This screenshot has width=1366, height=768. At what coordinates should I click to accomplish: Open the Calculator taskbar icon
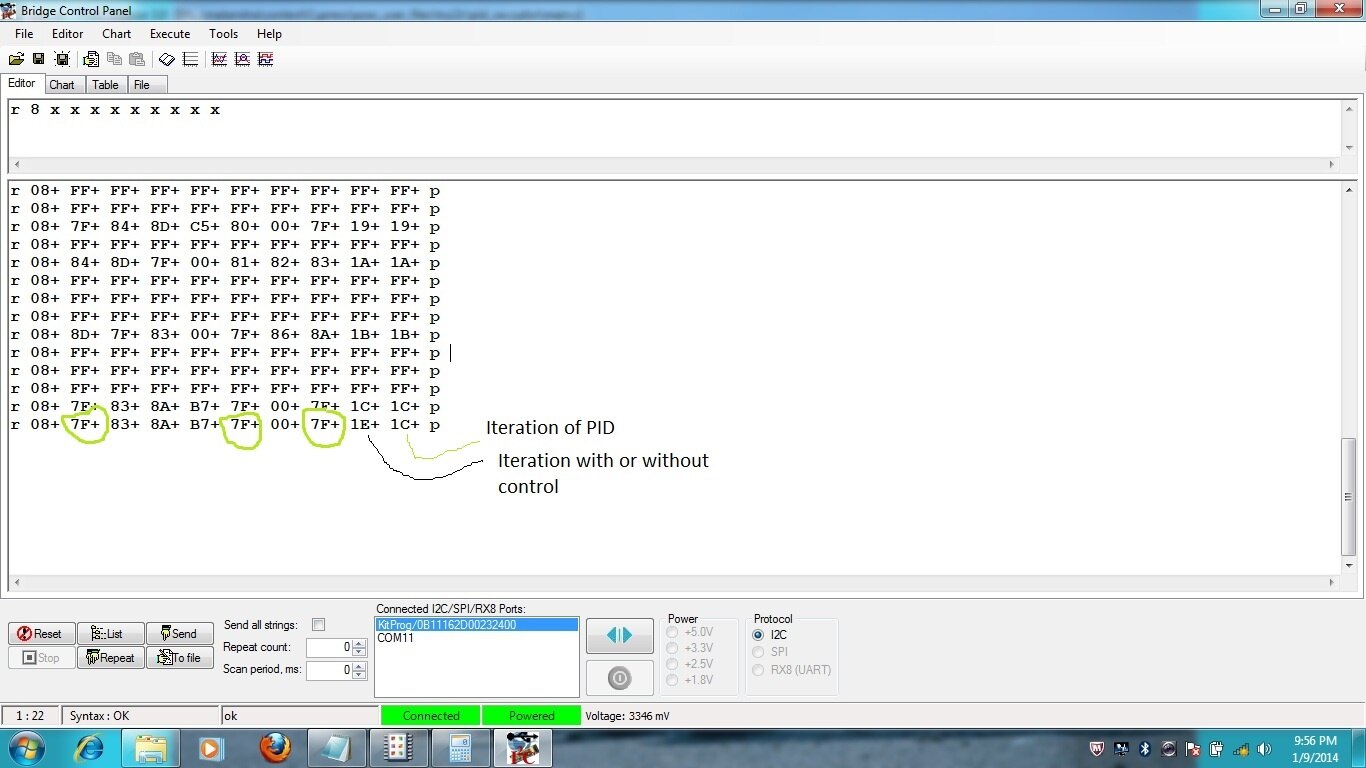[461, 748]
